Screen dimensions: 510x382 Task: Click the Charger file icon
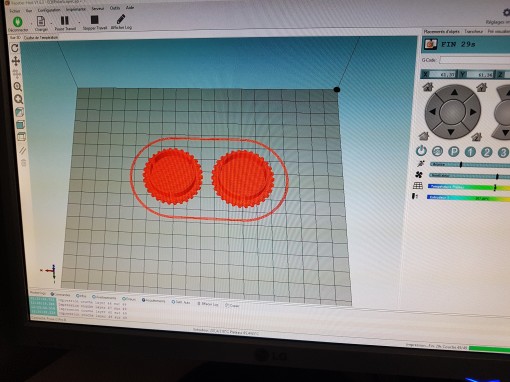(41, 21)
